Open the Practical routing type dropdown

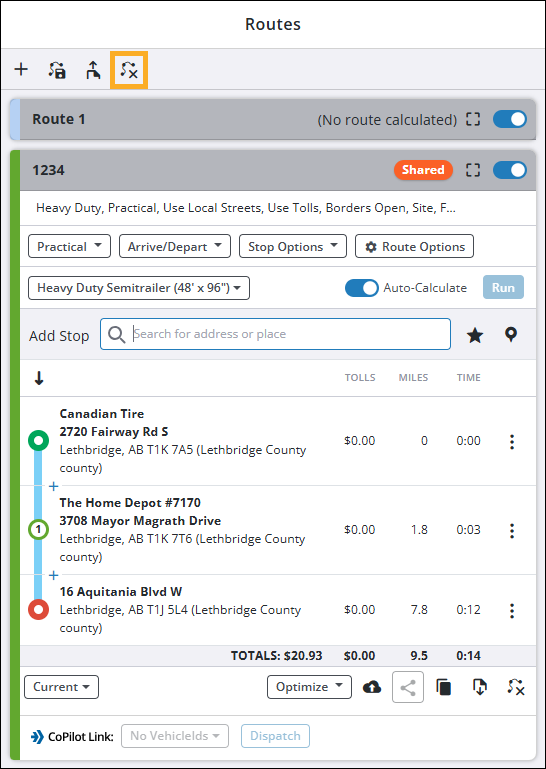pos(70,246)
